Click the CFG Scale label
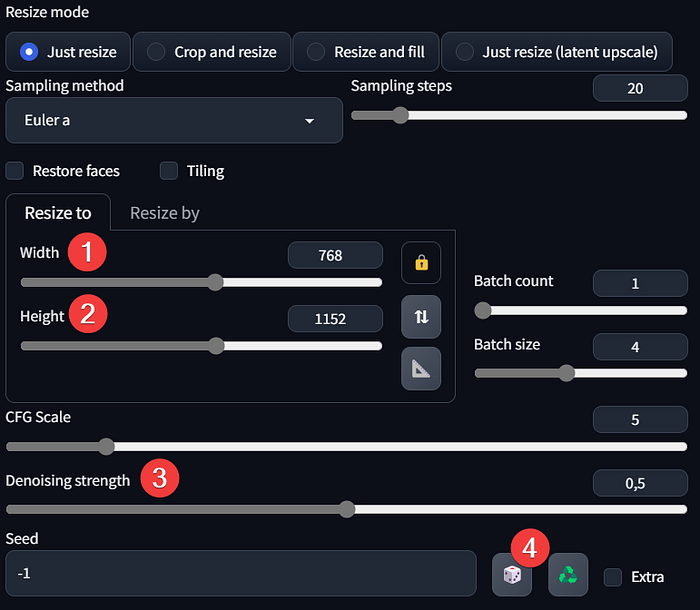The image size is (700, 610). [x=38, y=417]
